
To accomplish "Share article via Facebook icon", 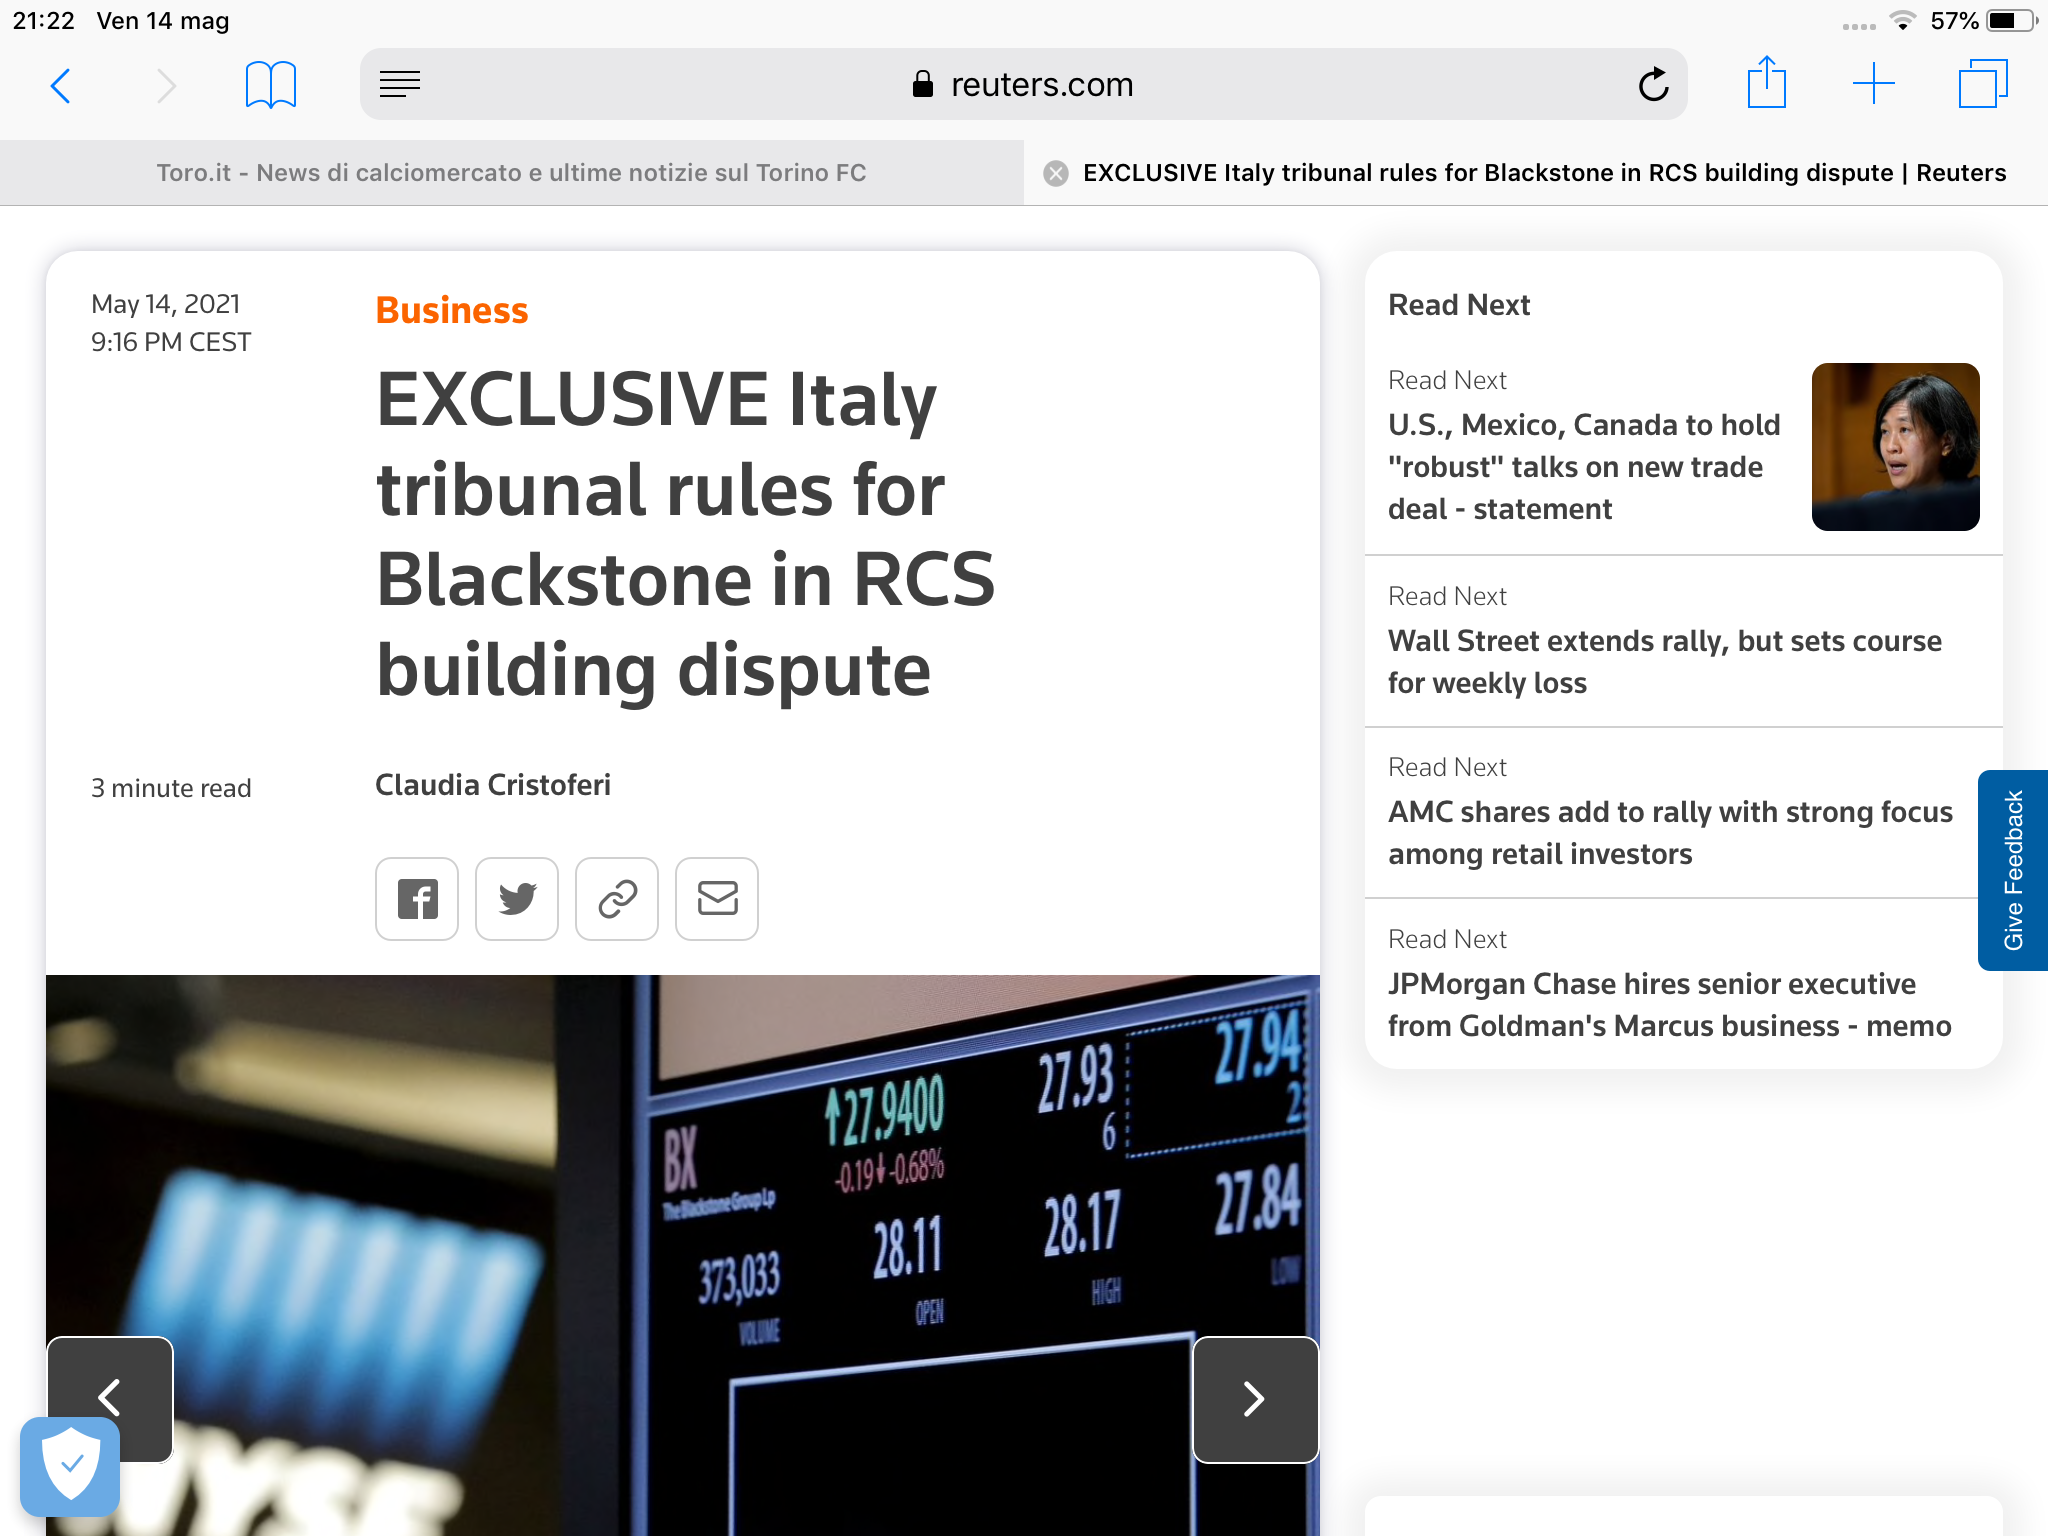I will (417, 899).
